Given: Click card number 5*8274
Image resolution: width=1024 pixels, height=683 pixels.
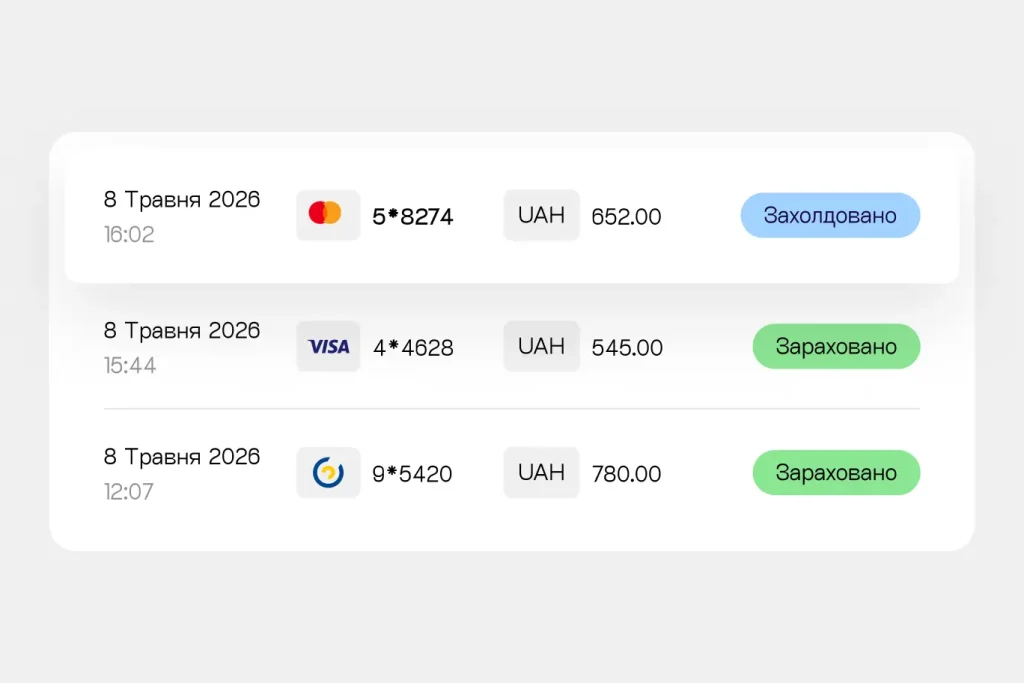Looking at the screenshot, I should tap(413, 216).
